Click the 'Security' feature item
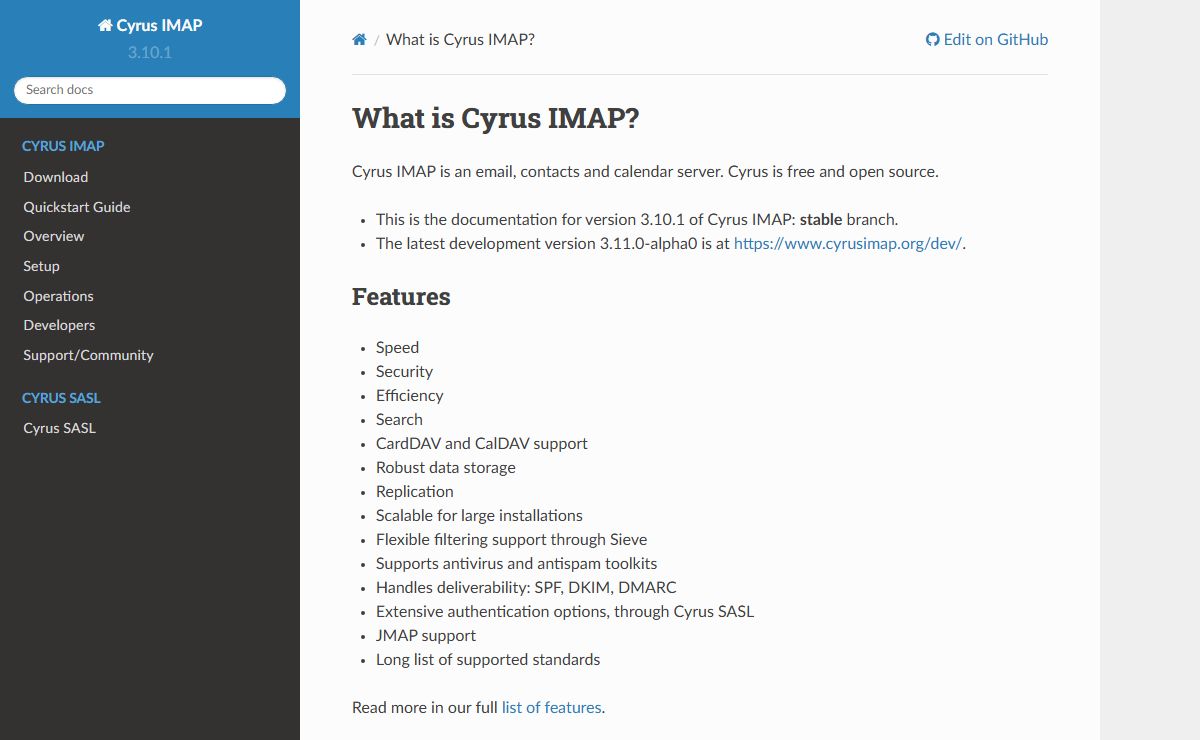This screenshot has height=740, width=1200. tap(404, 371)
